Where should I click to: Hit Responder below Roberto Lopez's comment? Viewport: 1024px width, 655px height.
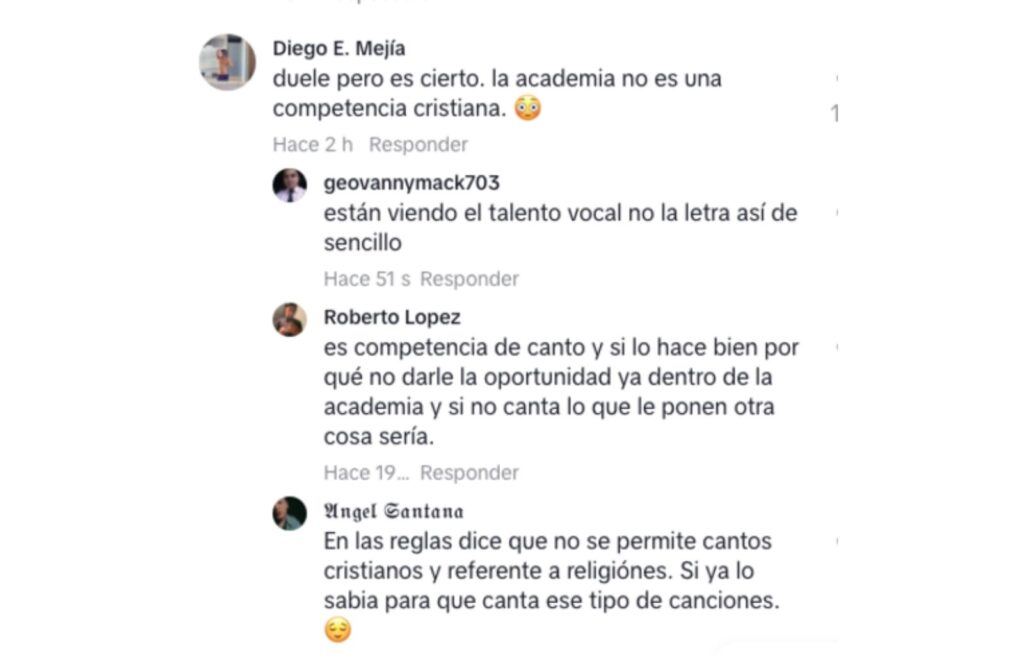coord(469,473)
